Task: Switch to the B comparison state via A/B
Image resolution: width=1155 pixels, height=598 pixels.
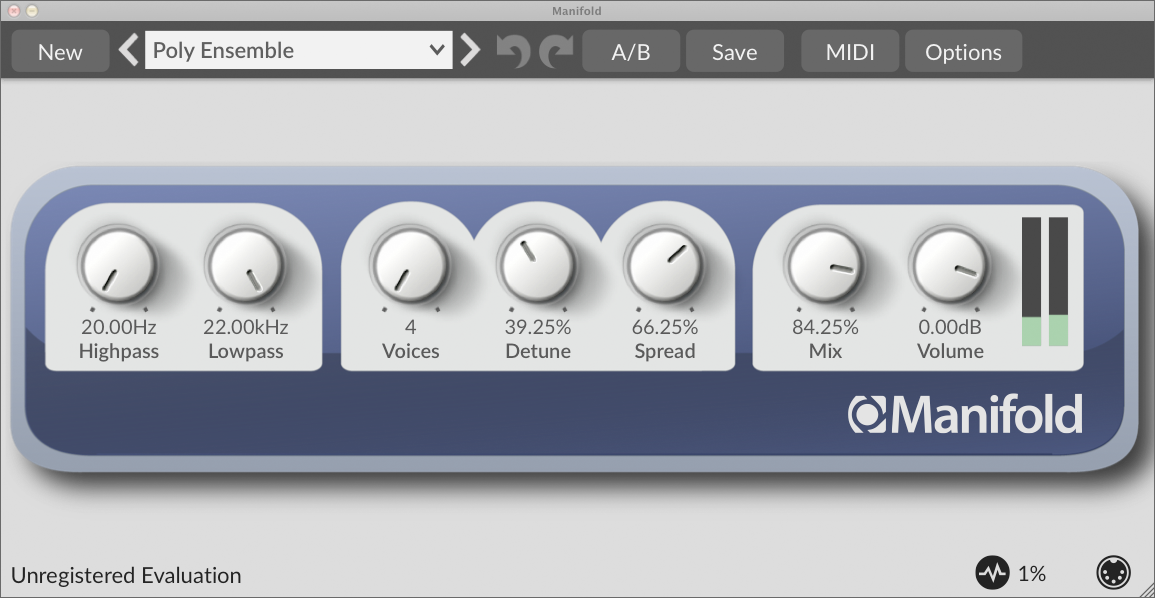Action: click(631, 50)
